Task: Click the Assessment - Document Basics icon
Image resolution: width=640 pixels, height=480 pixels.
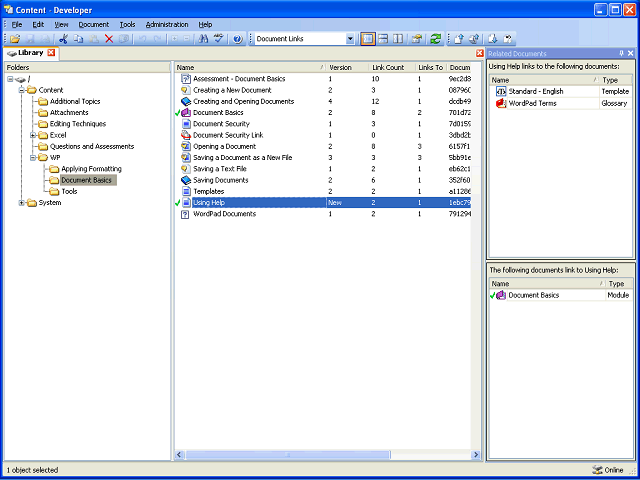Action: pyautogui.click(x=186, y=79)
